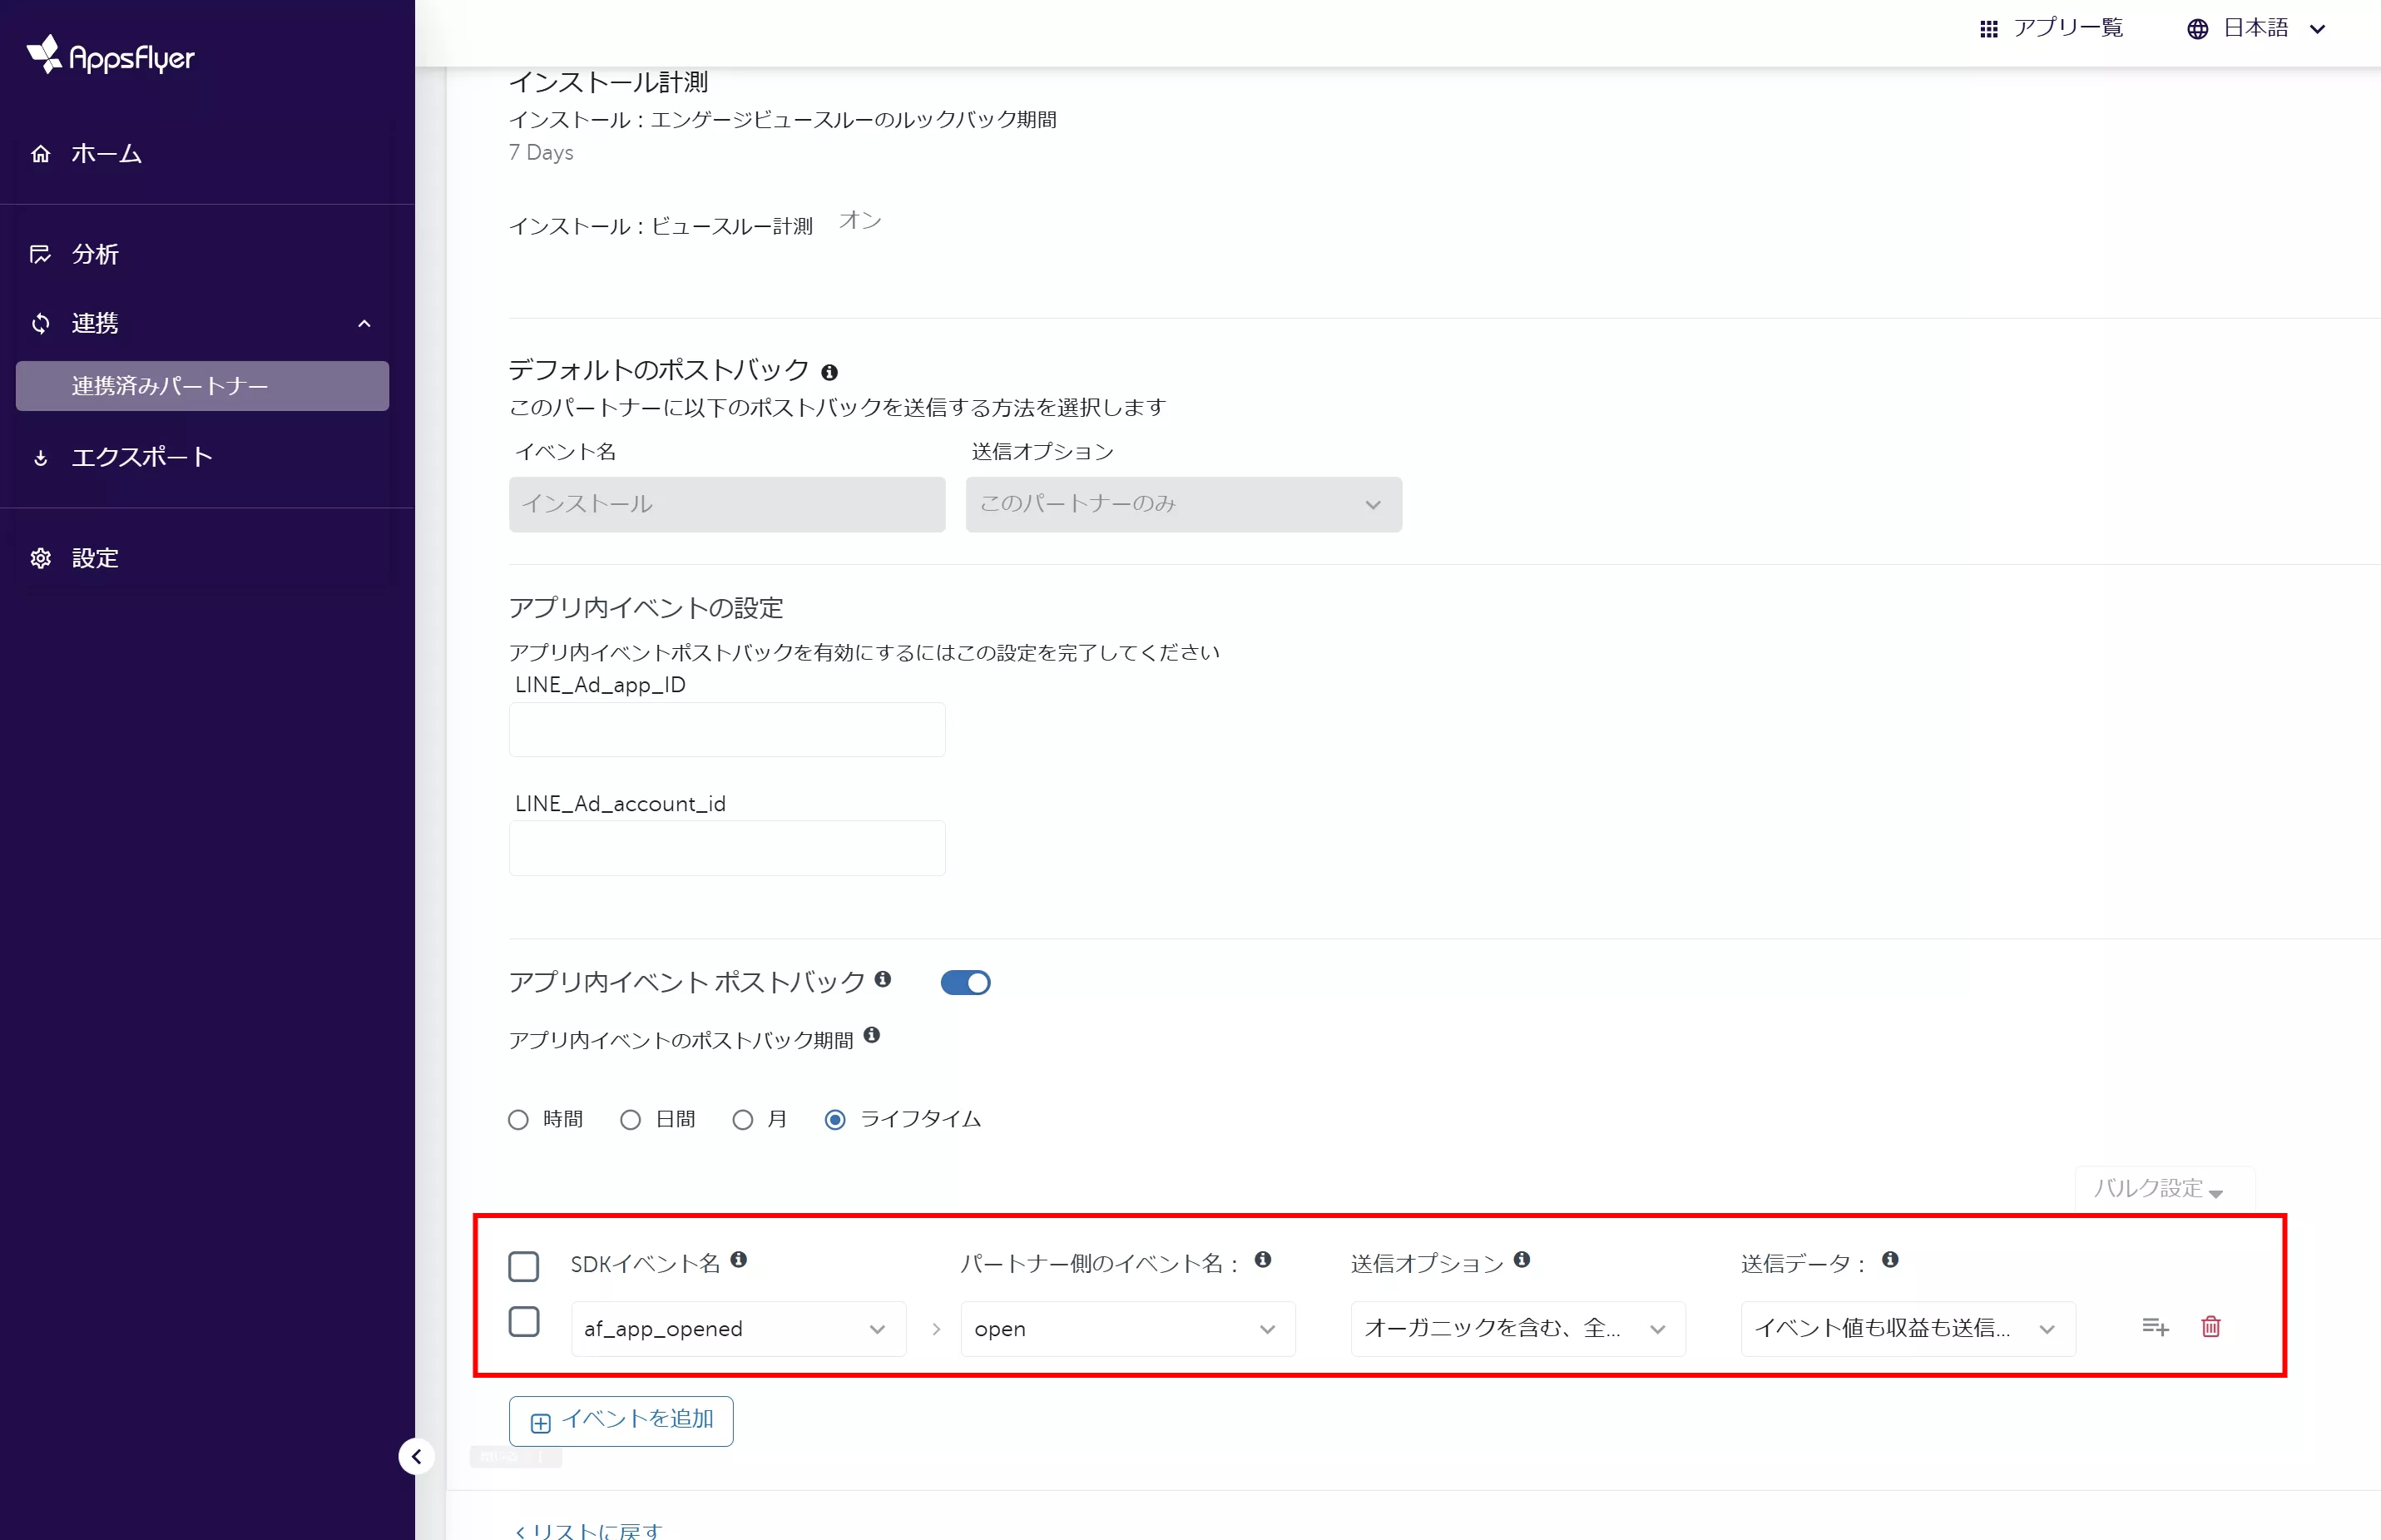Click the red trash delete icon
2381x1540 pixels.
(2210, 1327)
